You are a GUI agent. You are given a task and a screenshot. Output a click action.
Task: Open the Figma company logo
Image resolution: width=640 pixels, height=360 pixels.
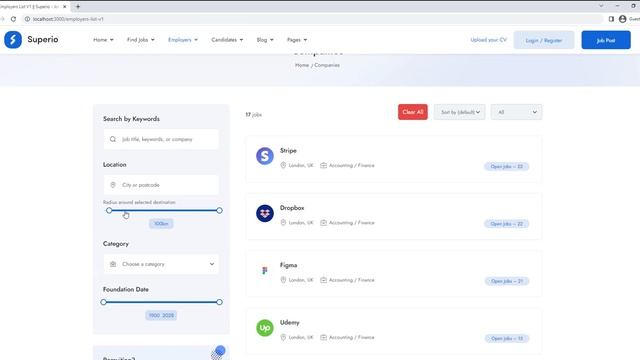pos(265,270)
